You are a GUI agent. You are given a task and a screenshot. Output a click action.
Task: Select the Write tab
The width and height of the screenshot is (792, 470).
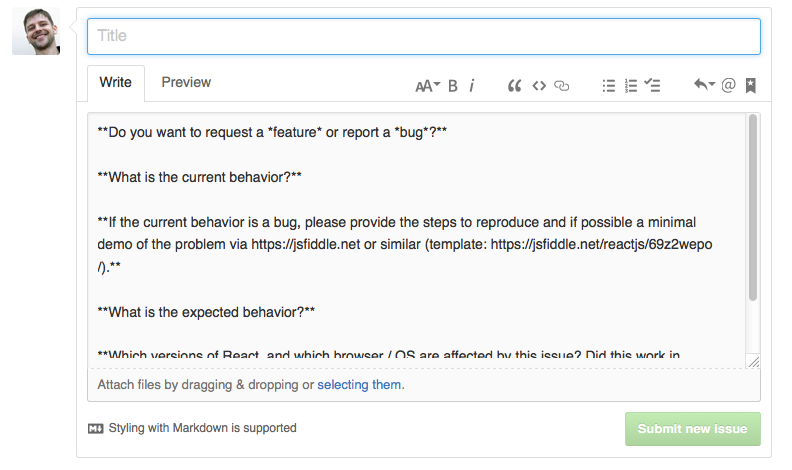(x=116, y=83)
